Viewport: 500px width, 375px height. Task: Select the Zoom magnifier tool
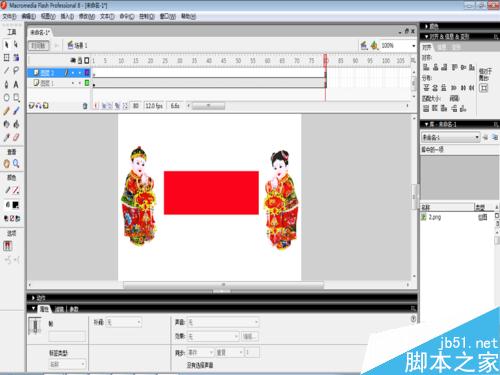(16, 164)
